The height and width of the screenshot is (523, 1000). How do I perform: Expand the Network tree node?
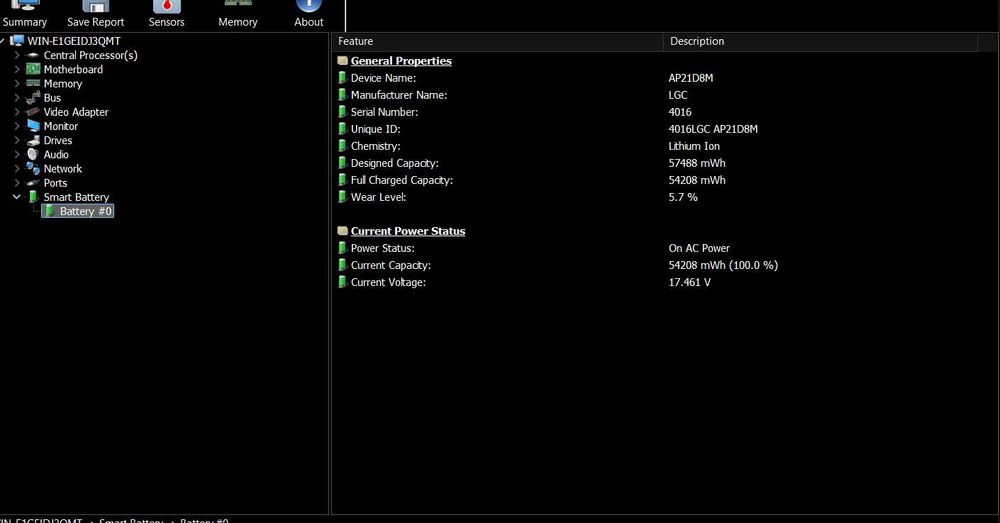[x=17, y=169]
